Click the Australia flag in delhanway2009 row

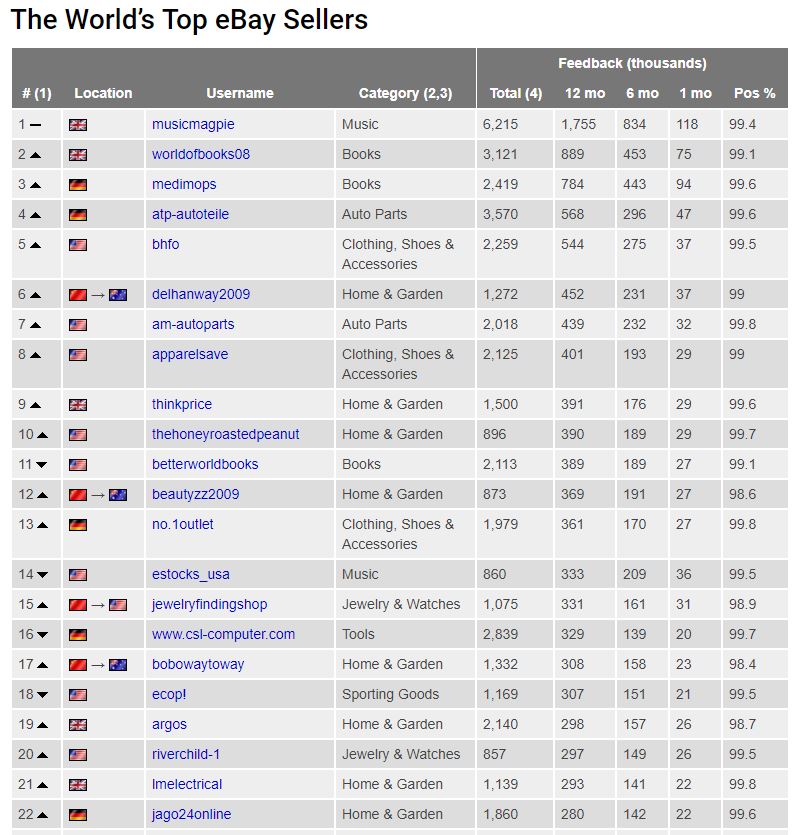(x=118, y=295)
